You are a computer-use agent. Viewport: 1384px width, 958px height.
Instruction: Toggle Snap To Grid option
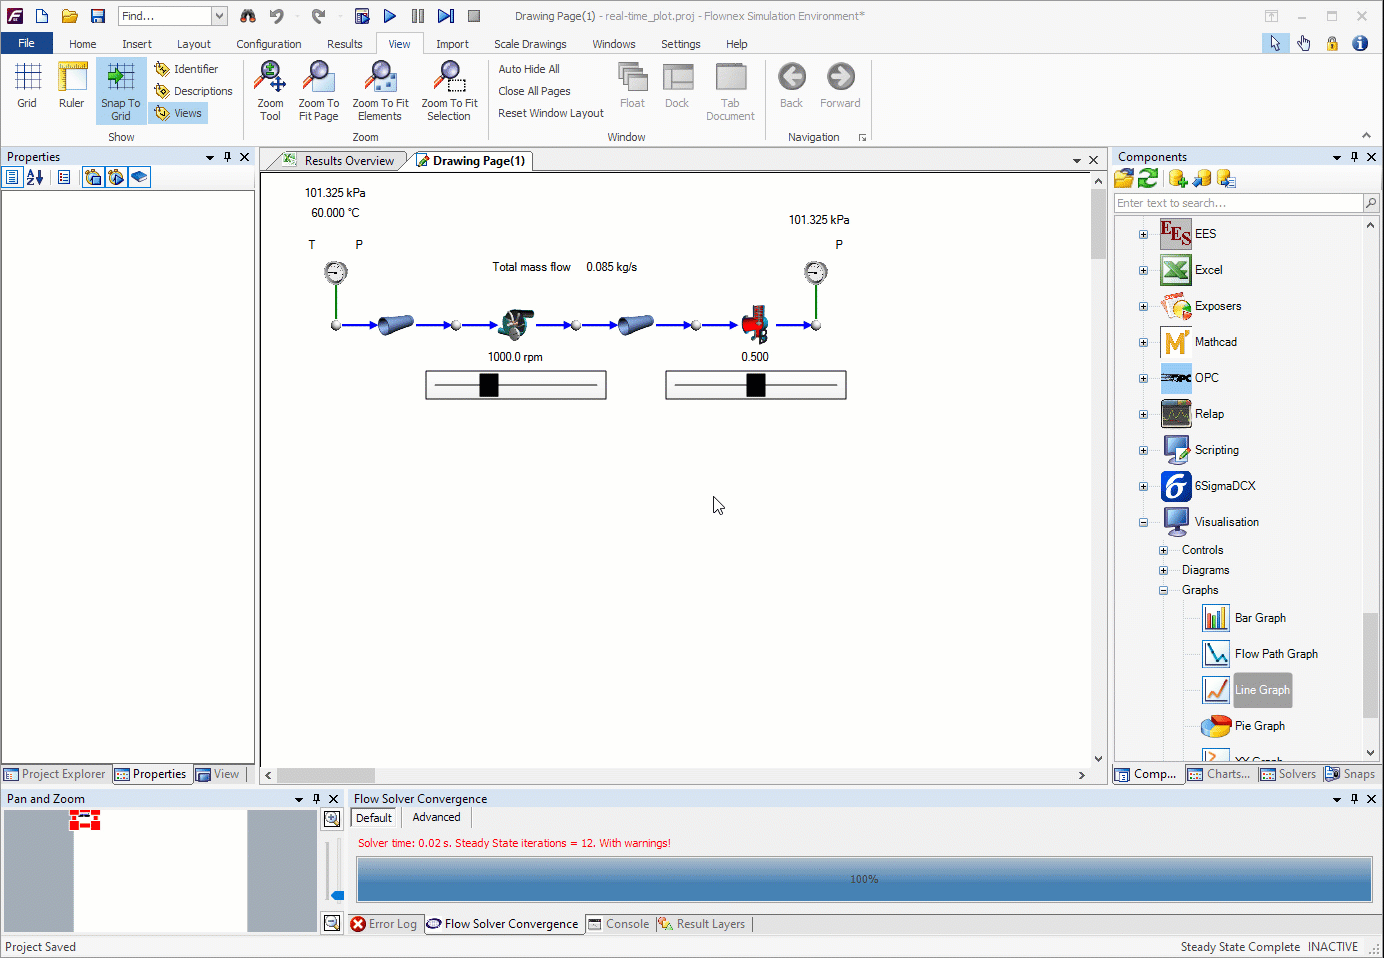pos(121,90)
